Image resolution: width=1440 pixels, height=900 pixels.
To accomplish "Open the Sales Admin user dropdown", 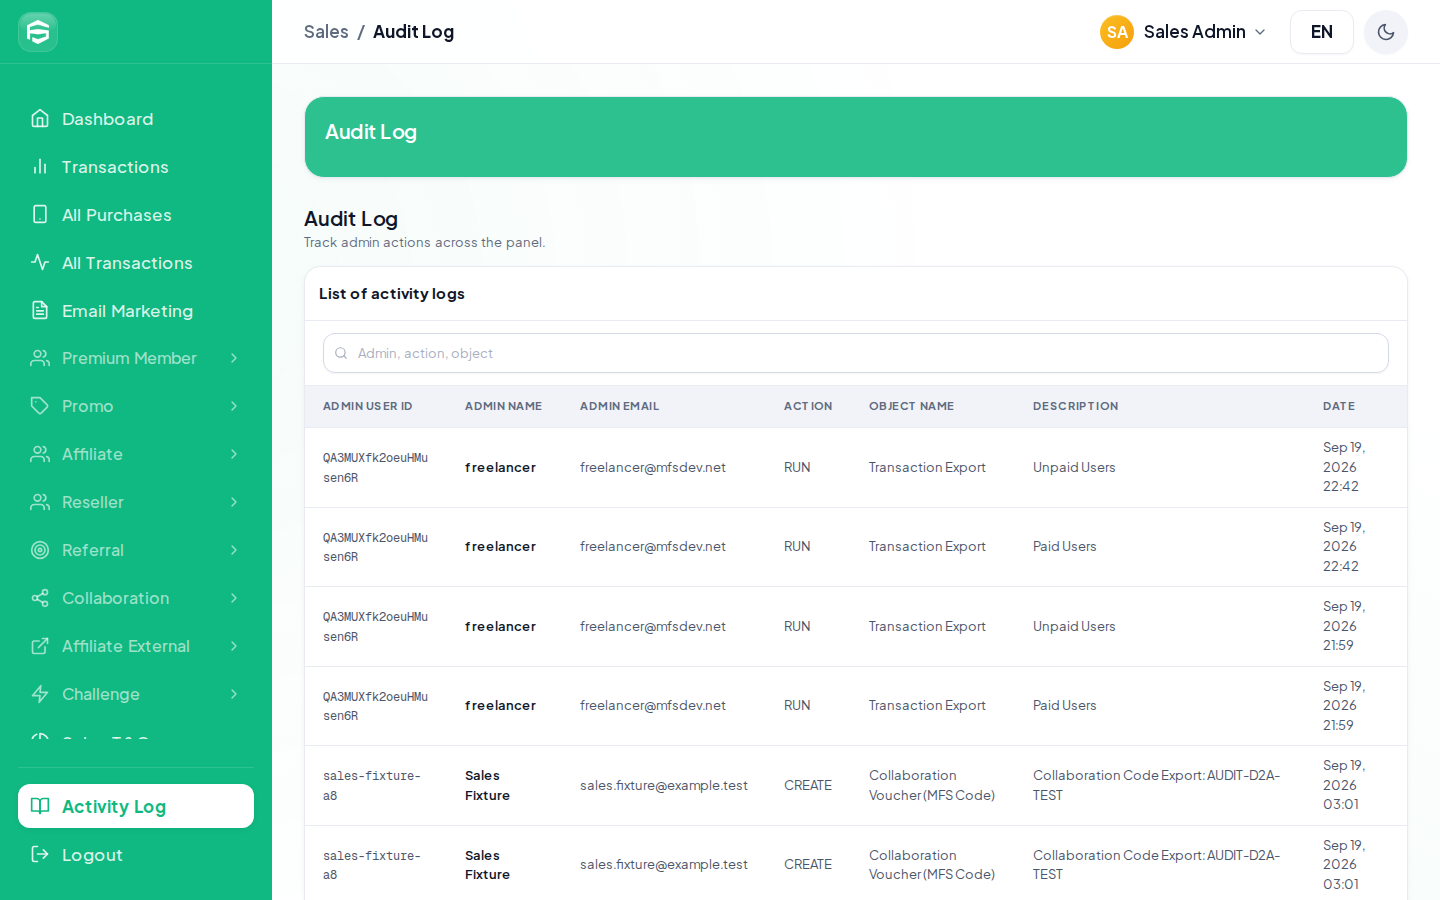I will (1183, 32).
